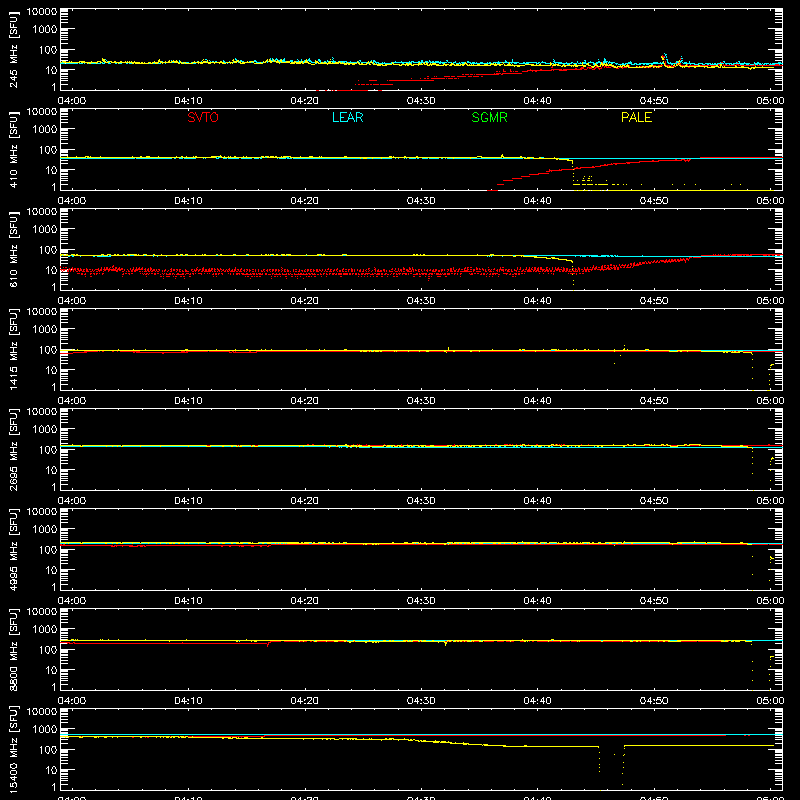Select the 245 MHz [SFU] axis title

point(13,49)
